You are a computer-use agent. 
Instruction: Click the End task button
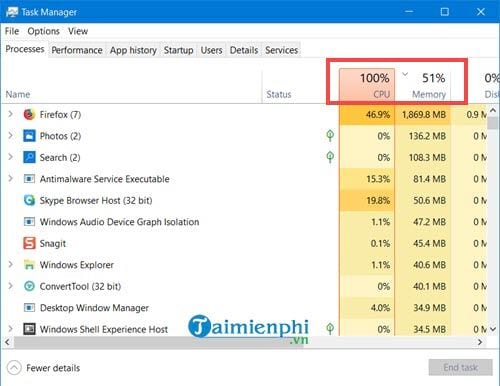pos(460,367)
